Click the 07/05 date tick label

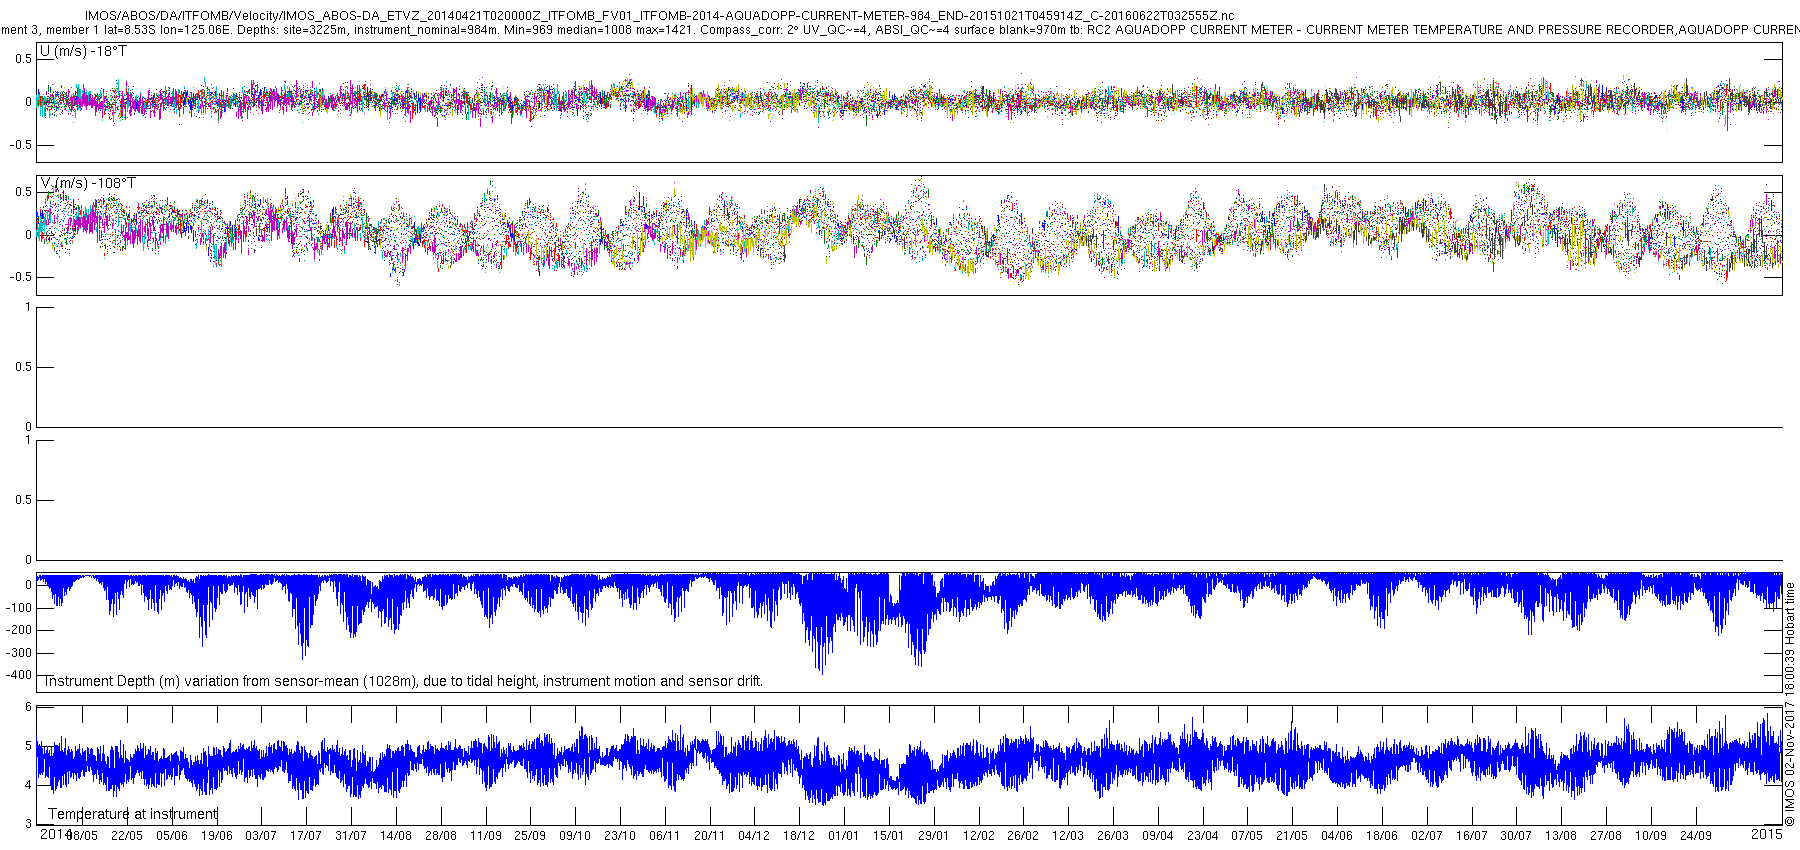point(1247,836)
